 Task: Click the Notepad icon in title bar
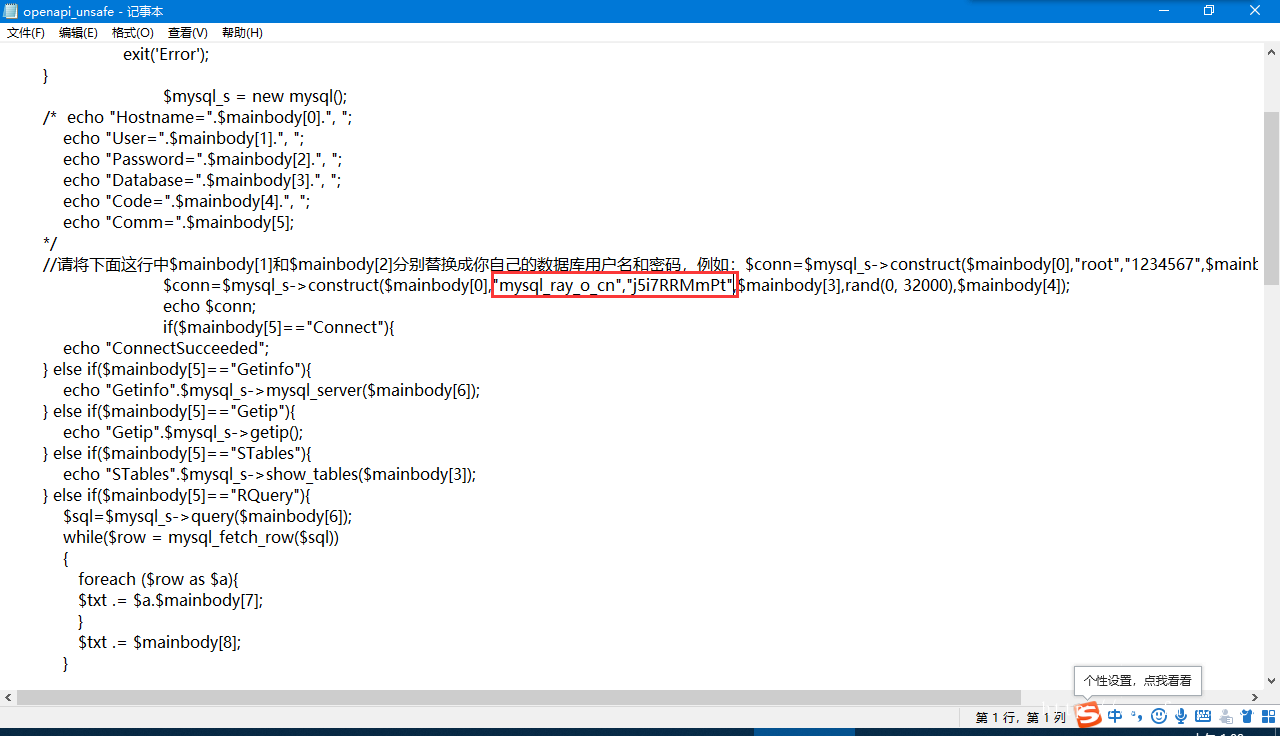coord(10,11)
